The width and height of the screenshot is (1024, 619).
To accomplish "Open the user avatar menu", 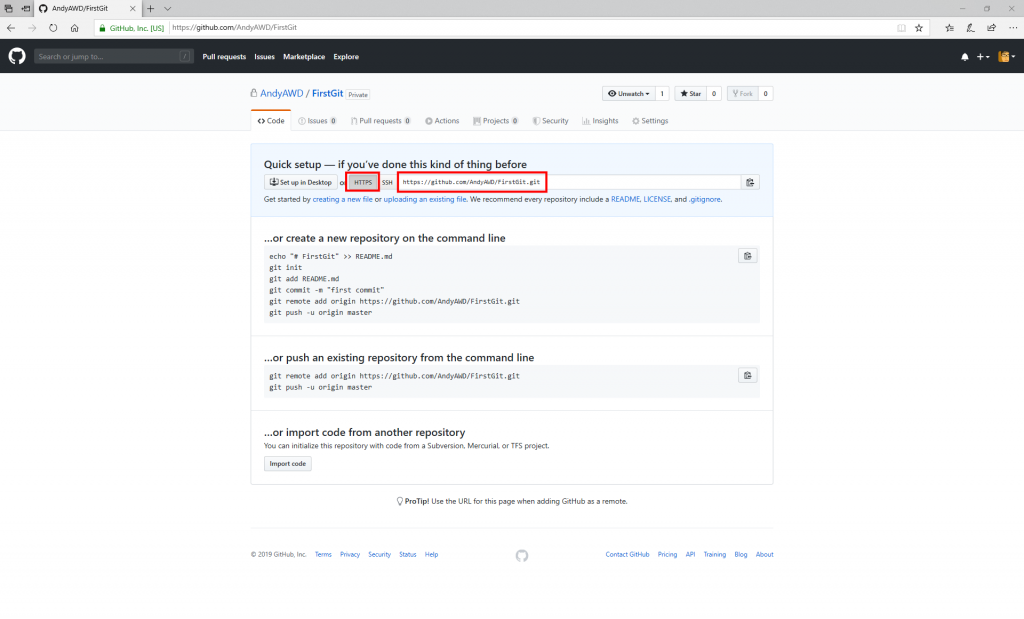I will point(1006,57).
